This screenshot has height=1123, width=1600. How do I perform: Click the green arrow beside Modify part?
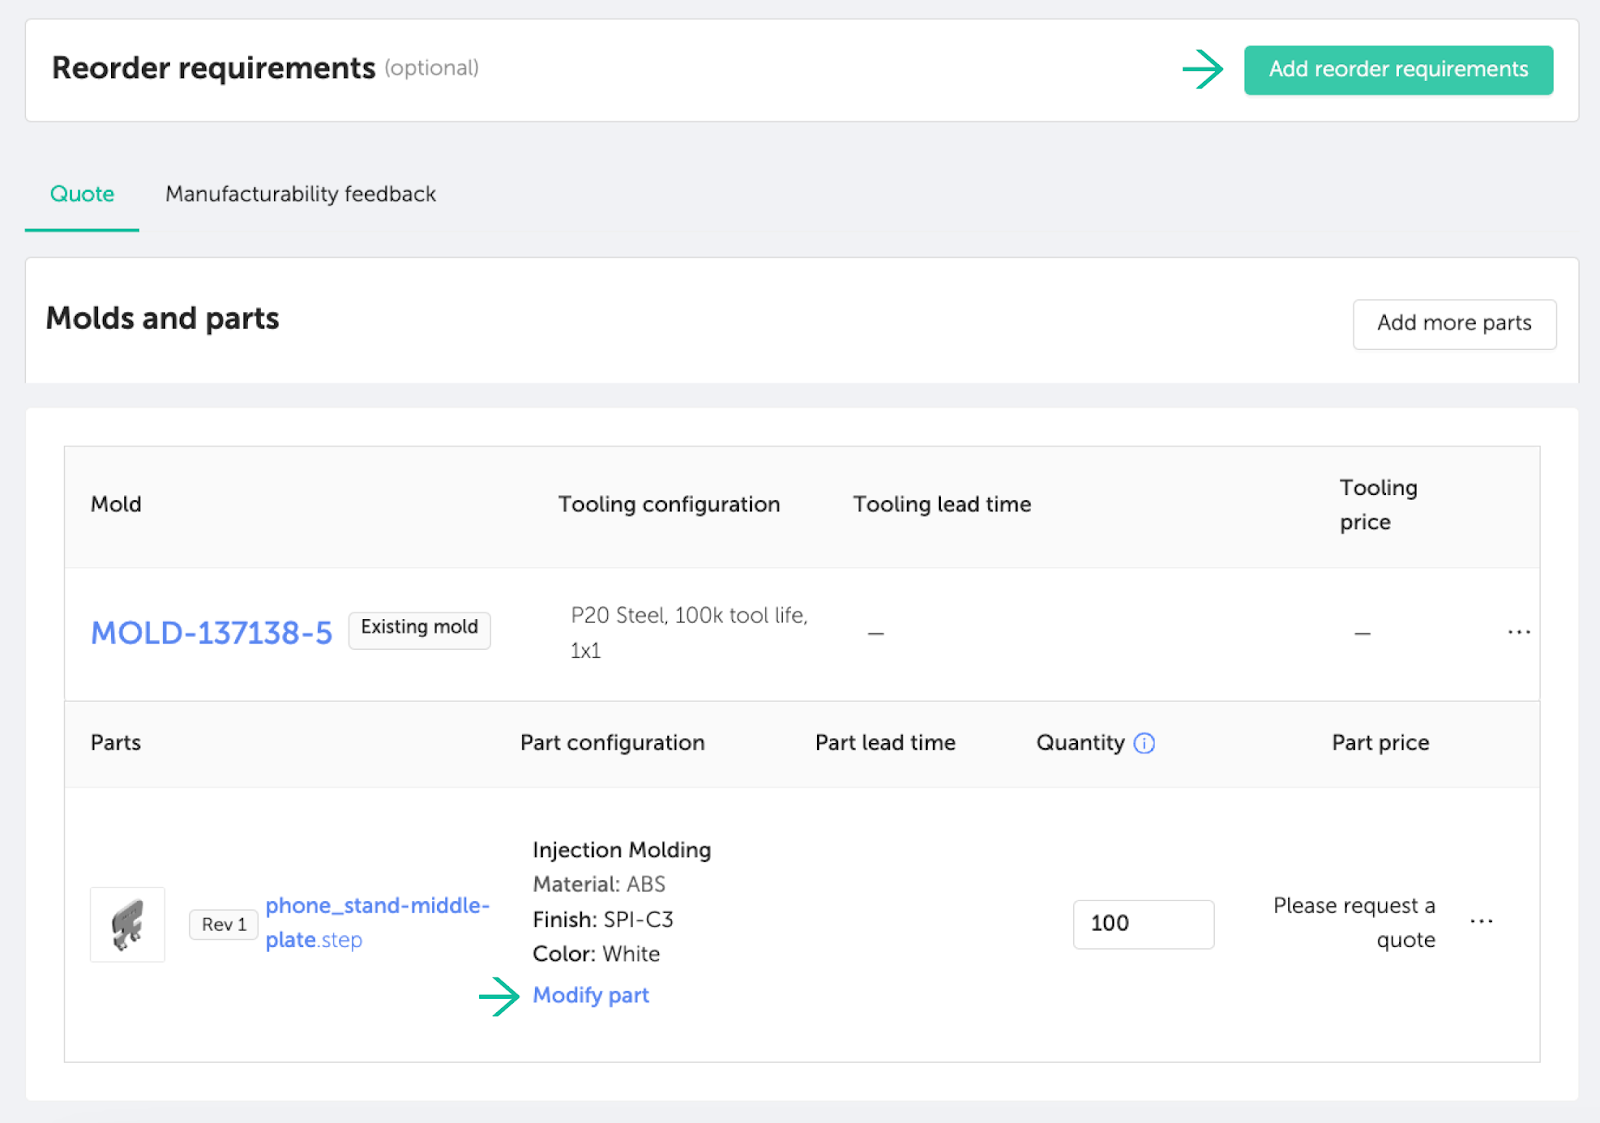click(499, 996)
